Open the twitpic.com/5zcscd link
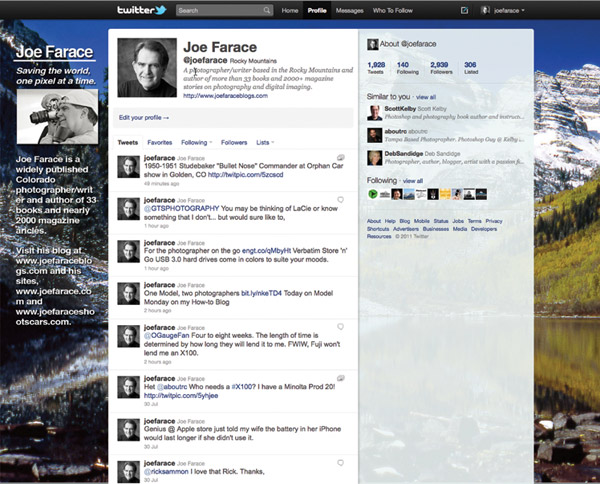 coord(245,174)
